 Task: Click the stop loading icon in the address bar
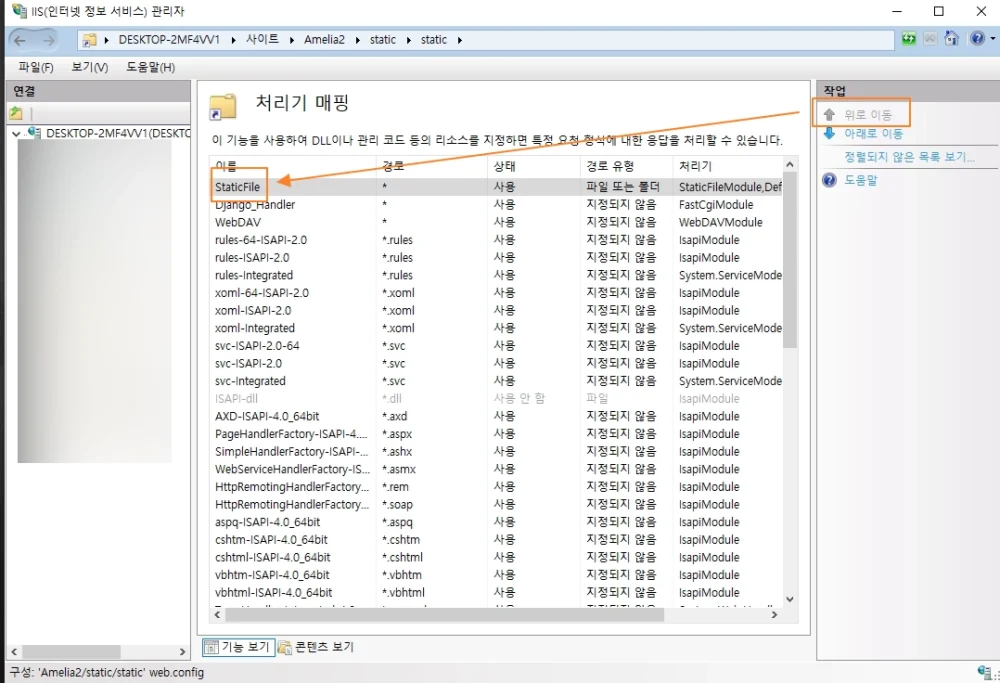pyautogui.click(x=930, y=39)
